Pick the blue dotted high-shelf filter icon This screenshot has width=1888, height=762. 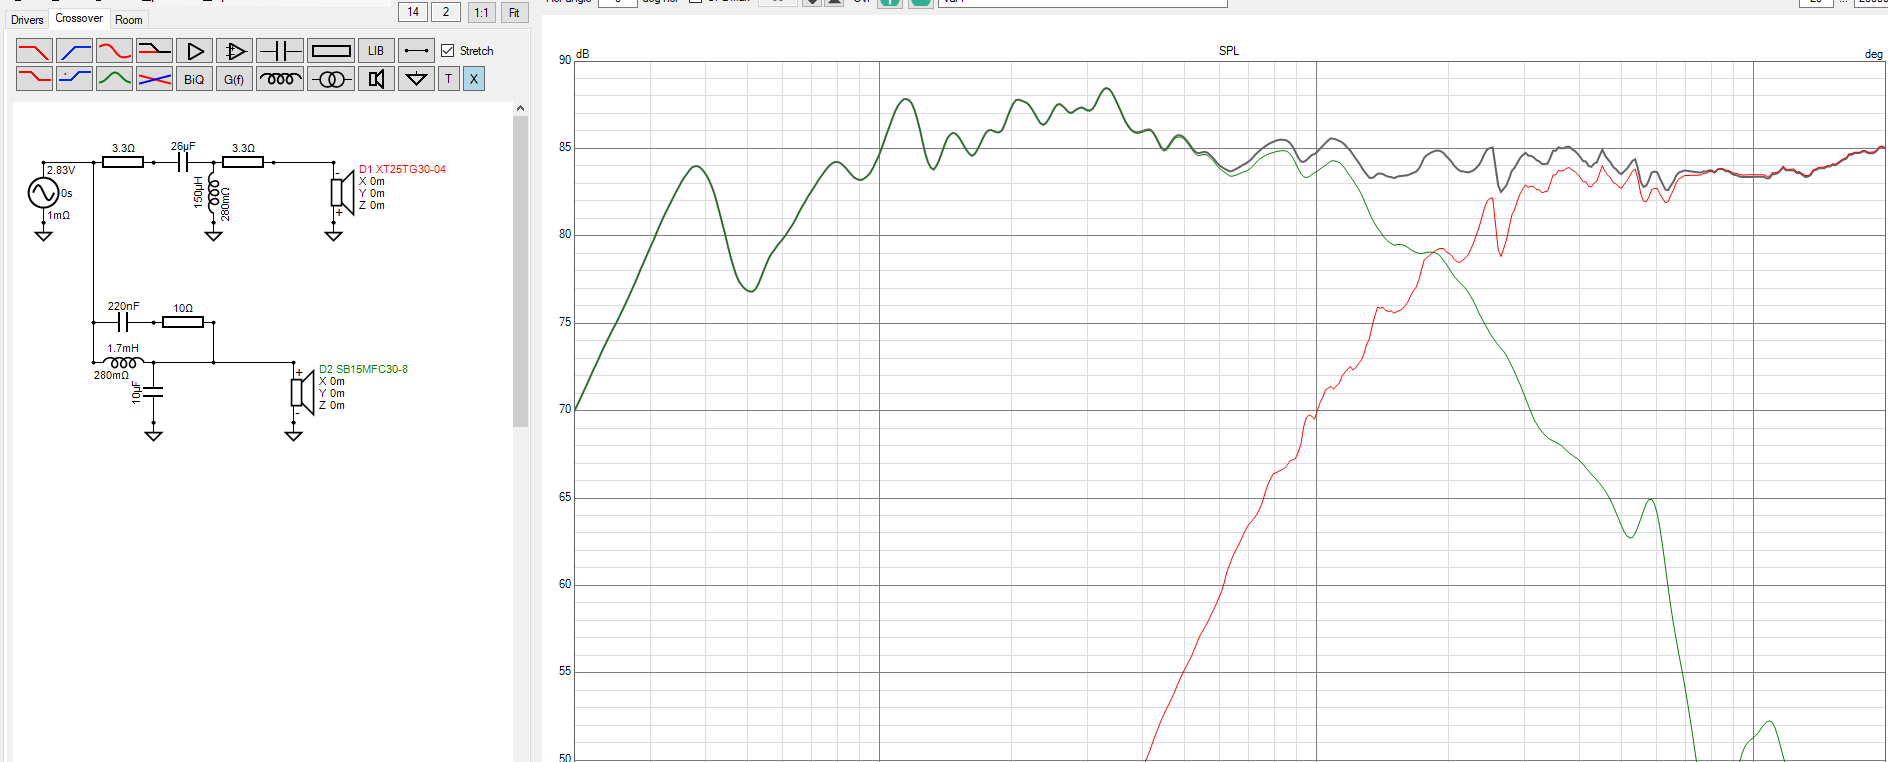pos(74,78)
